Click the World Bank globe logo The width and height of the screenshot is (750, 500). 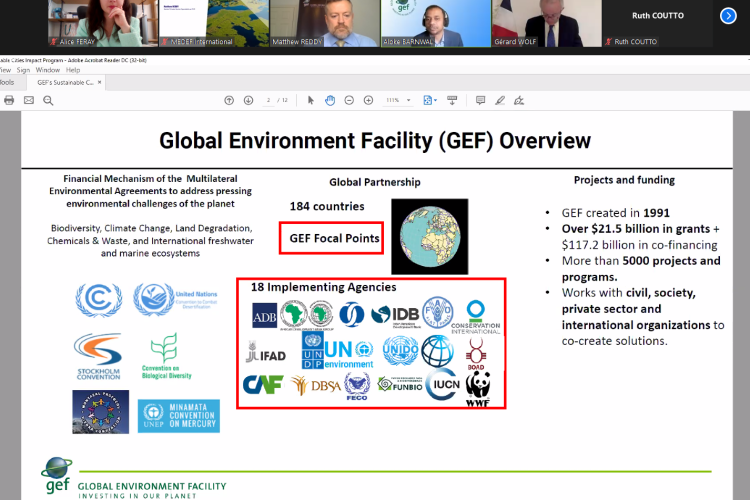point(437,351)
